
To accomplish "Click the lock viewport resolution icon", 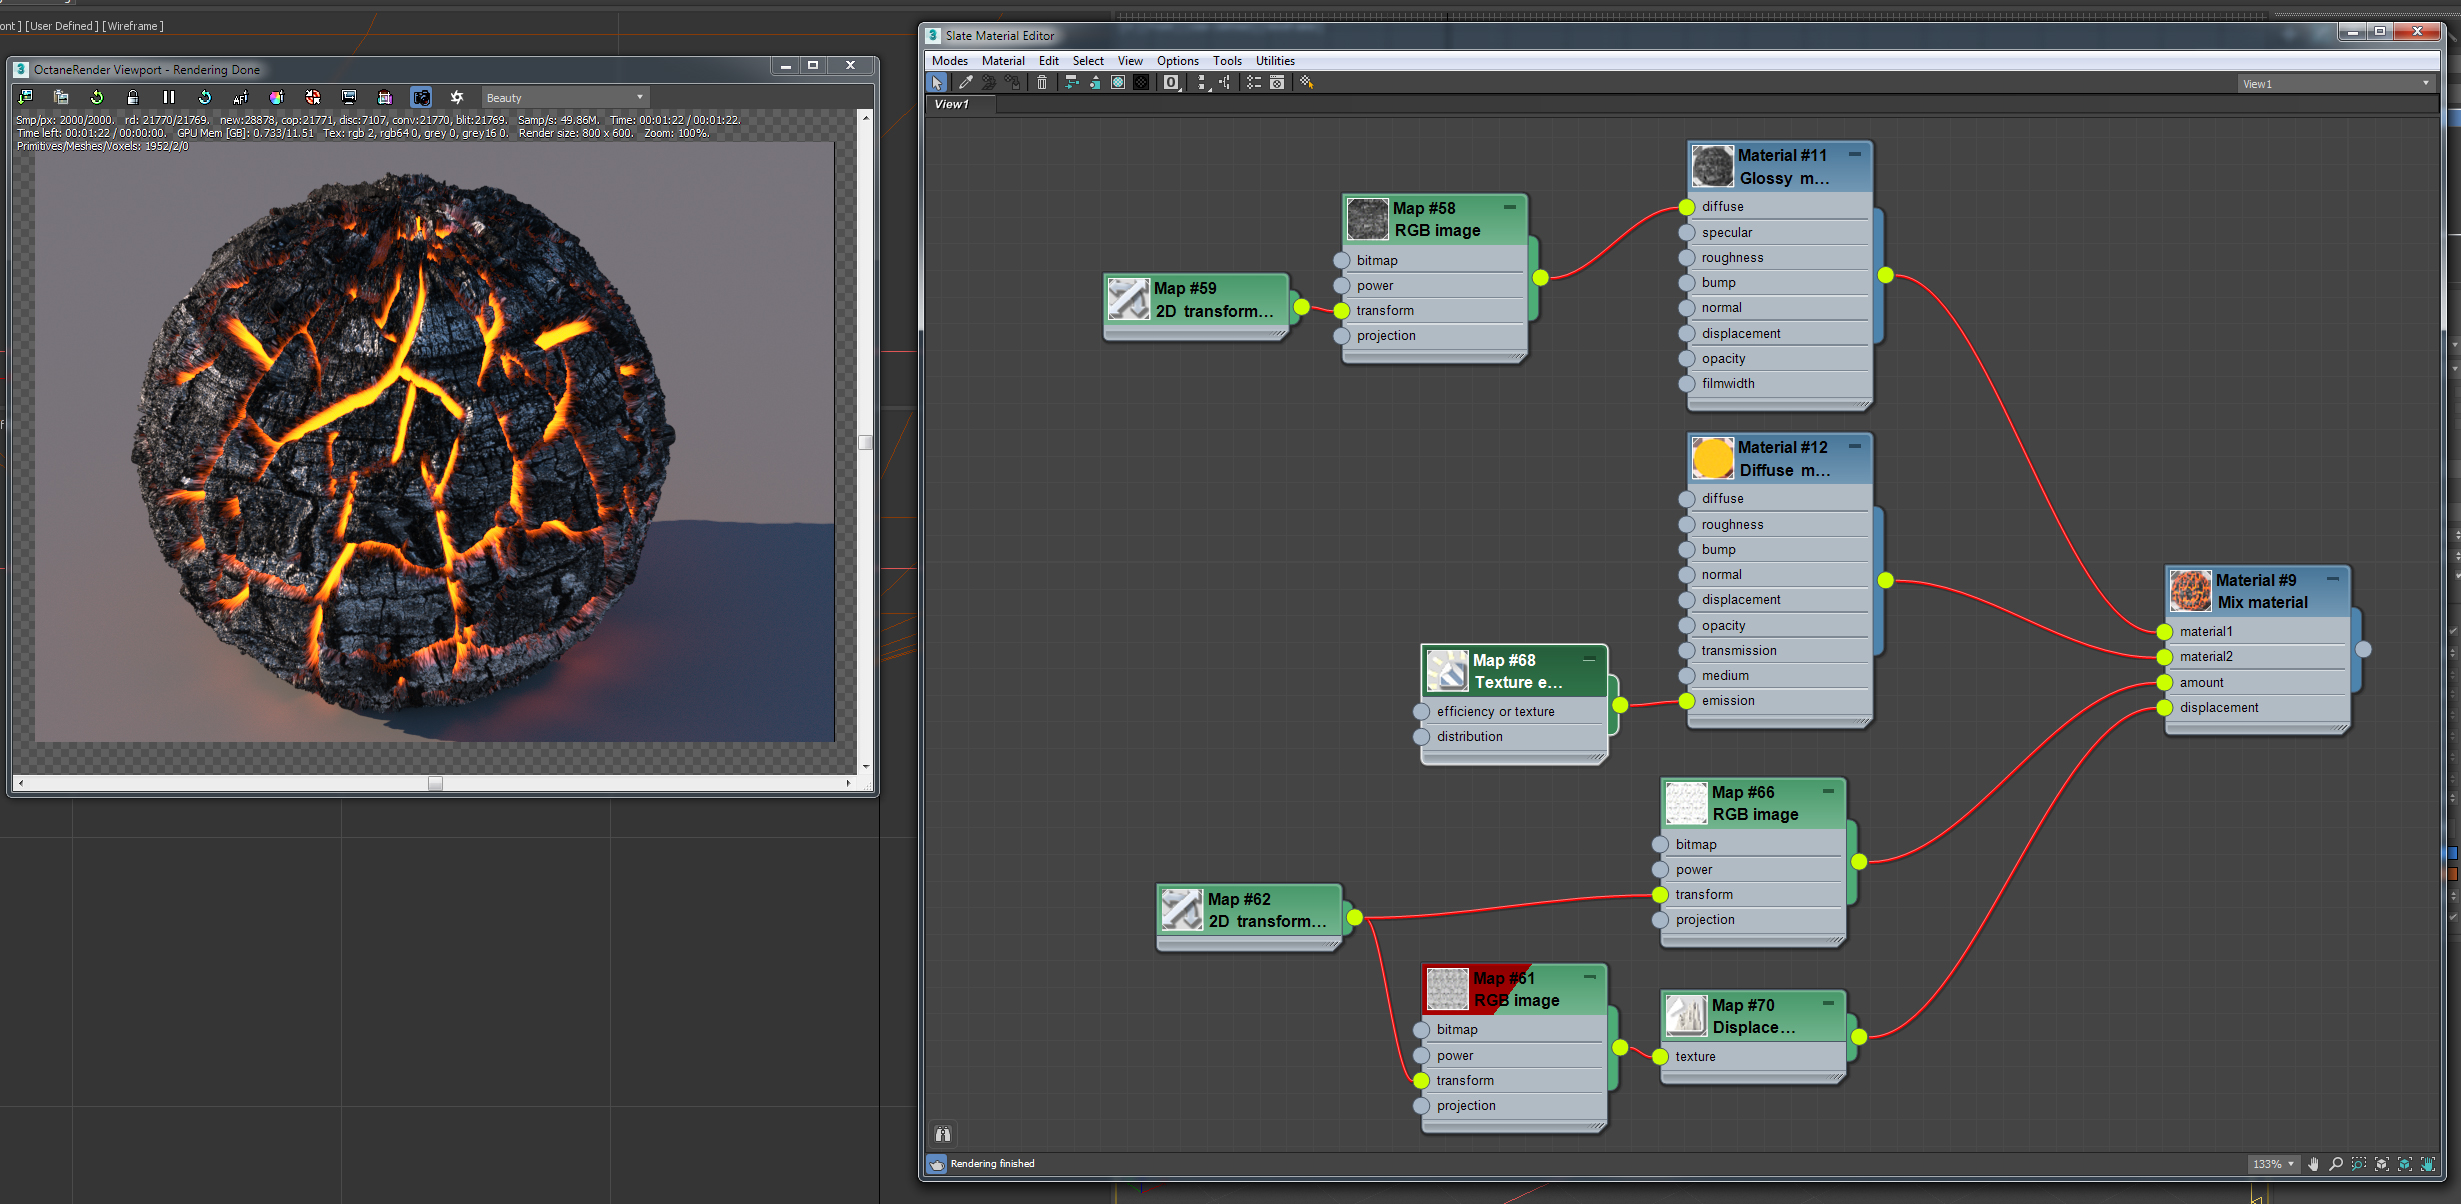I will [133, 97].
